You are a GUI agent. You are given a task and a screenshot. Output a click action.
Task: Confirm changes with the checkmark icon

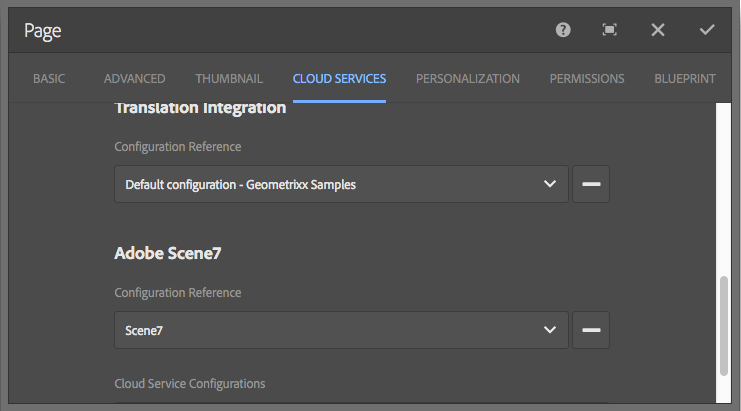707,30
